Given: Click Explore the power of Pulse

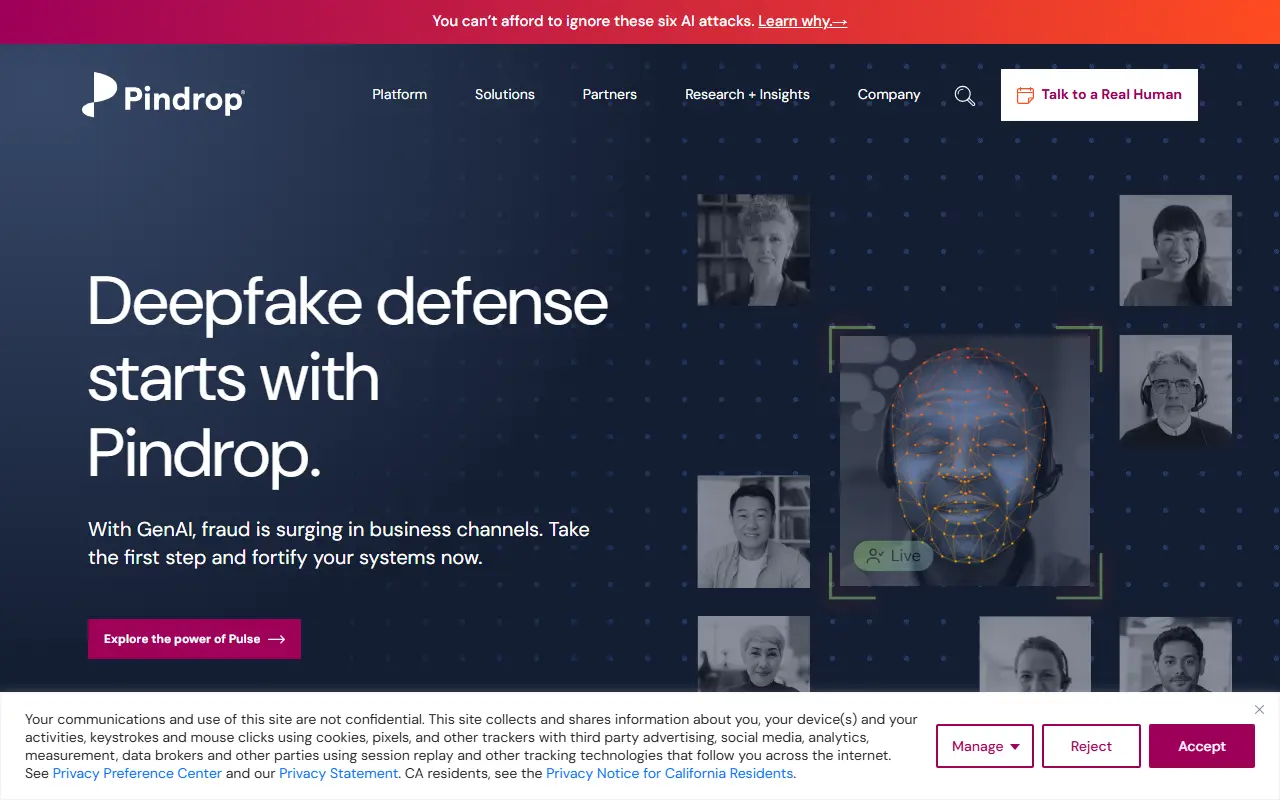Looking at the screenshot, I should point(194,639).
